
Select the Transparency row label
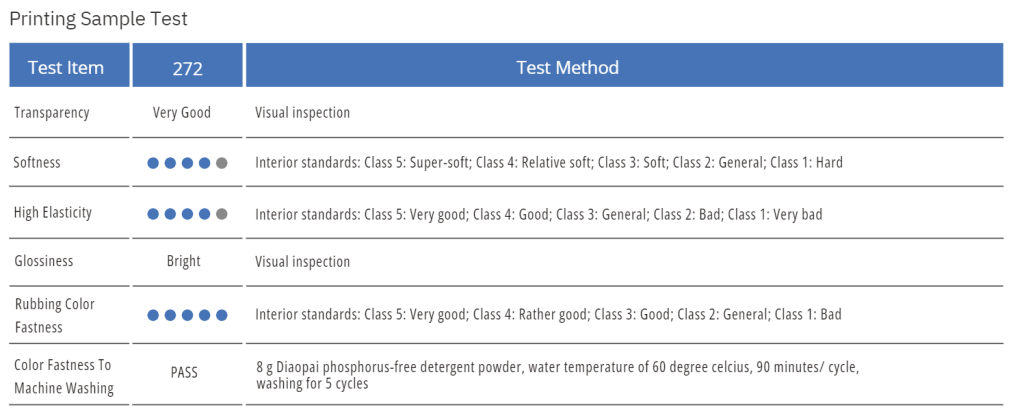[52, 113]
